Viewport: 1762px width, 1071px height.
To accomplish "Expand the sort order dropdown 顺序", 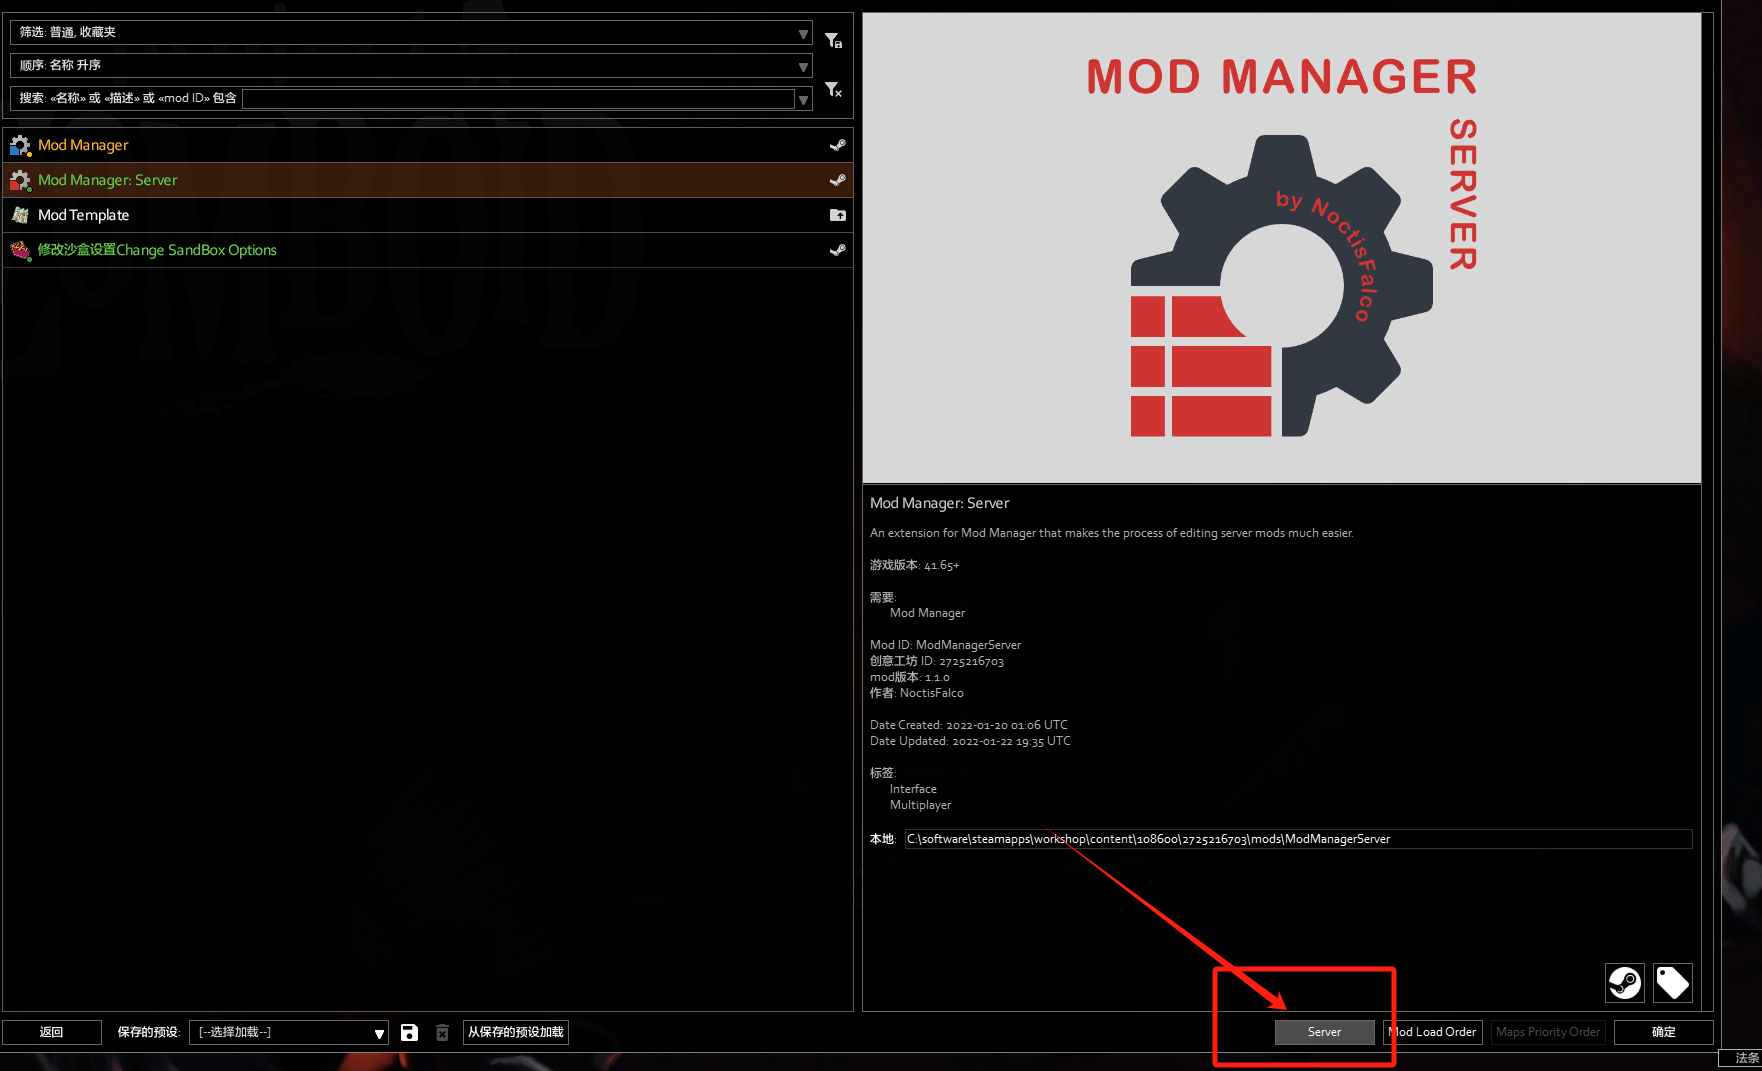I will click(411, 66).
